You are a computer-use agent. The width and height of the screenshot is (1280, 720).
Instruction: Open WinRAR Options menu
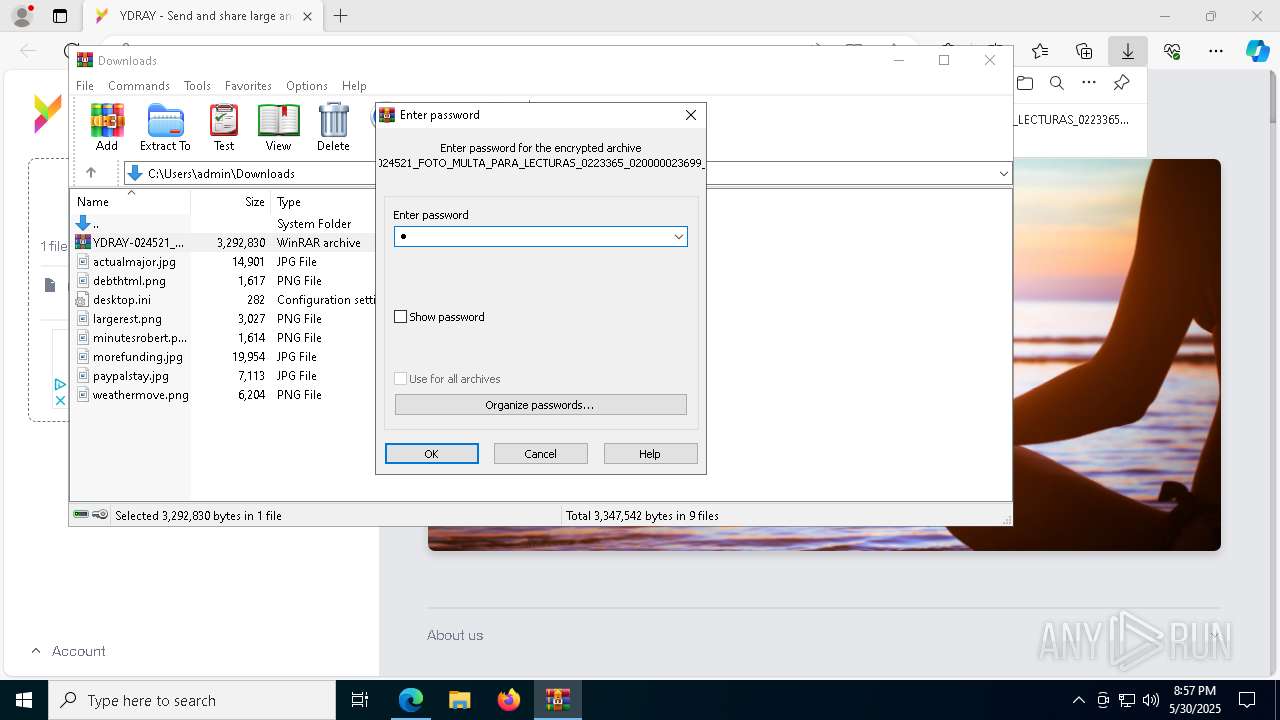tap(307, 86)
